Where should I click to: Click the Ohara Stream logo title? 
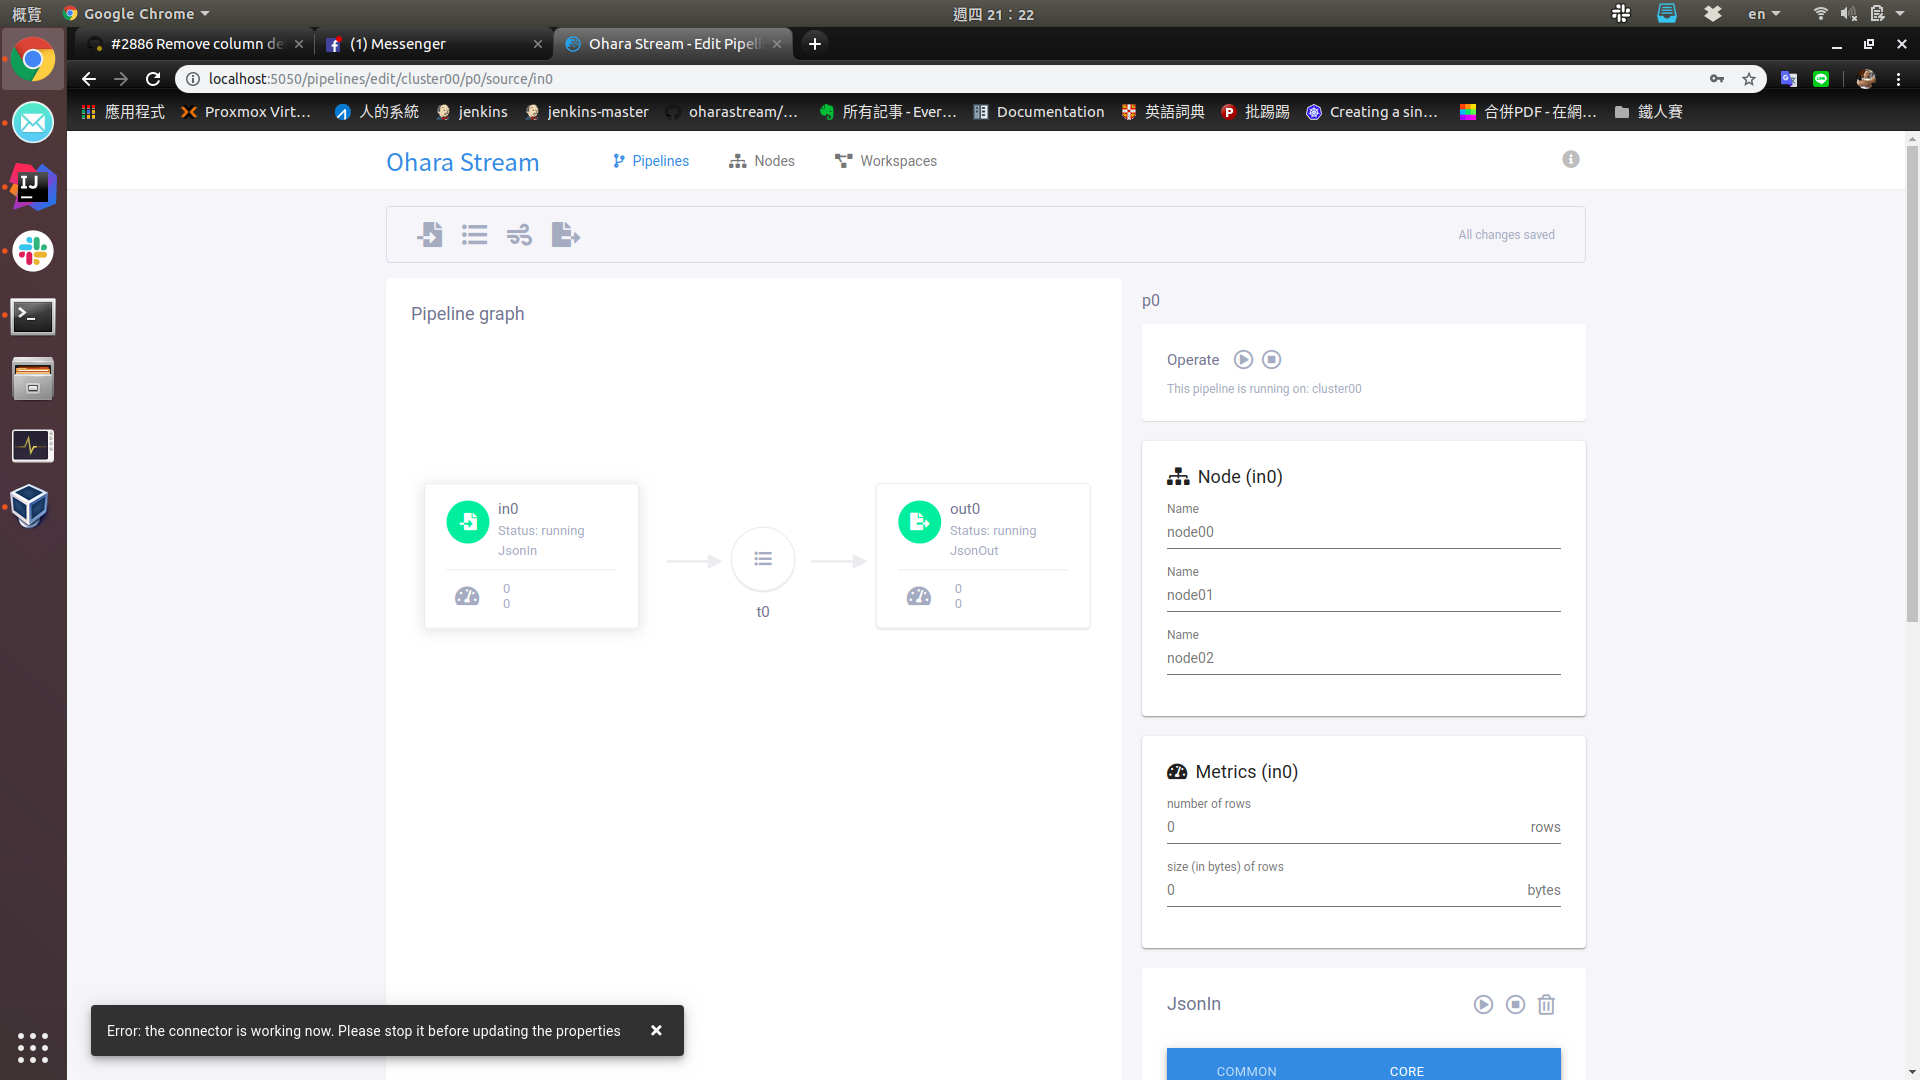click(x=463, y=162)
